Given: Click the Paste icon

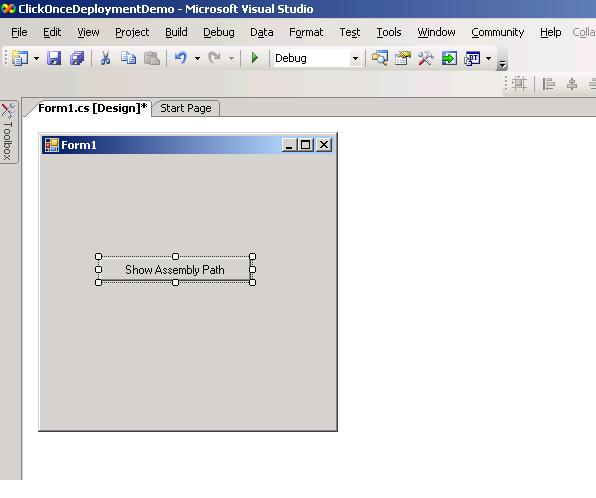Looking at the screenshot, I should (x=152, y=59).
